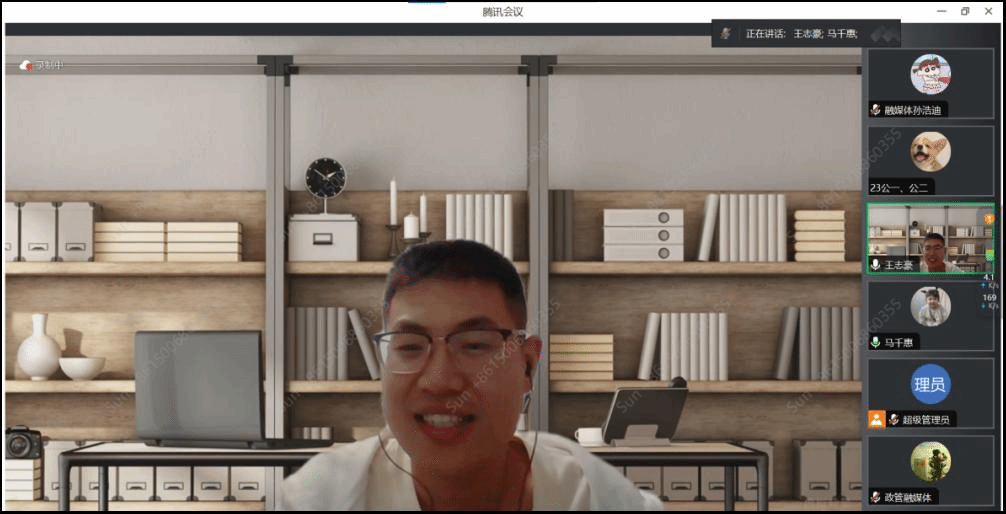Image resolution: width=1006 pixels, height=514 pixels.
Task: Select the 政管融媒体 participant avatar
Action: click(x=930, y=461)
